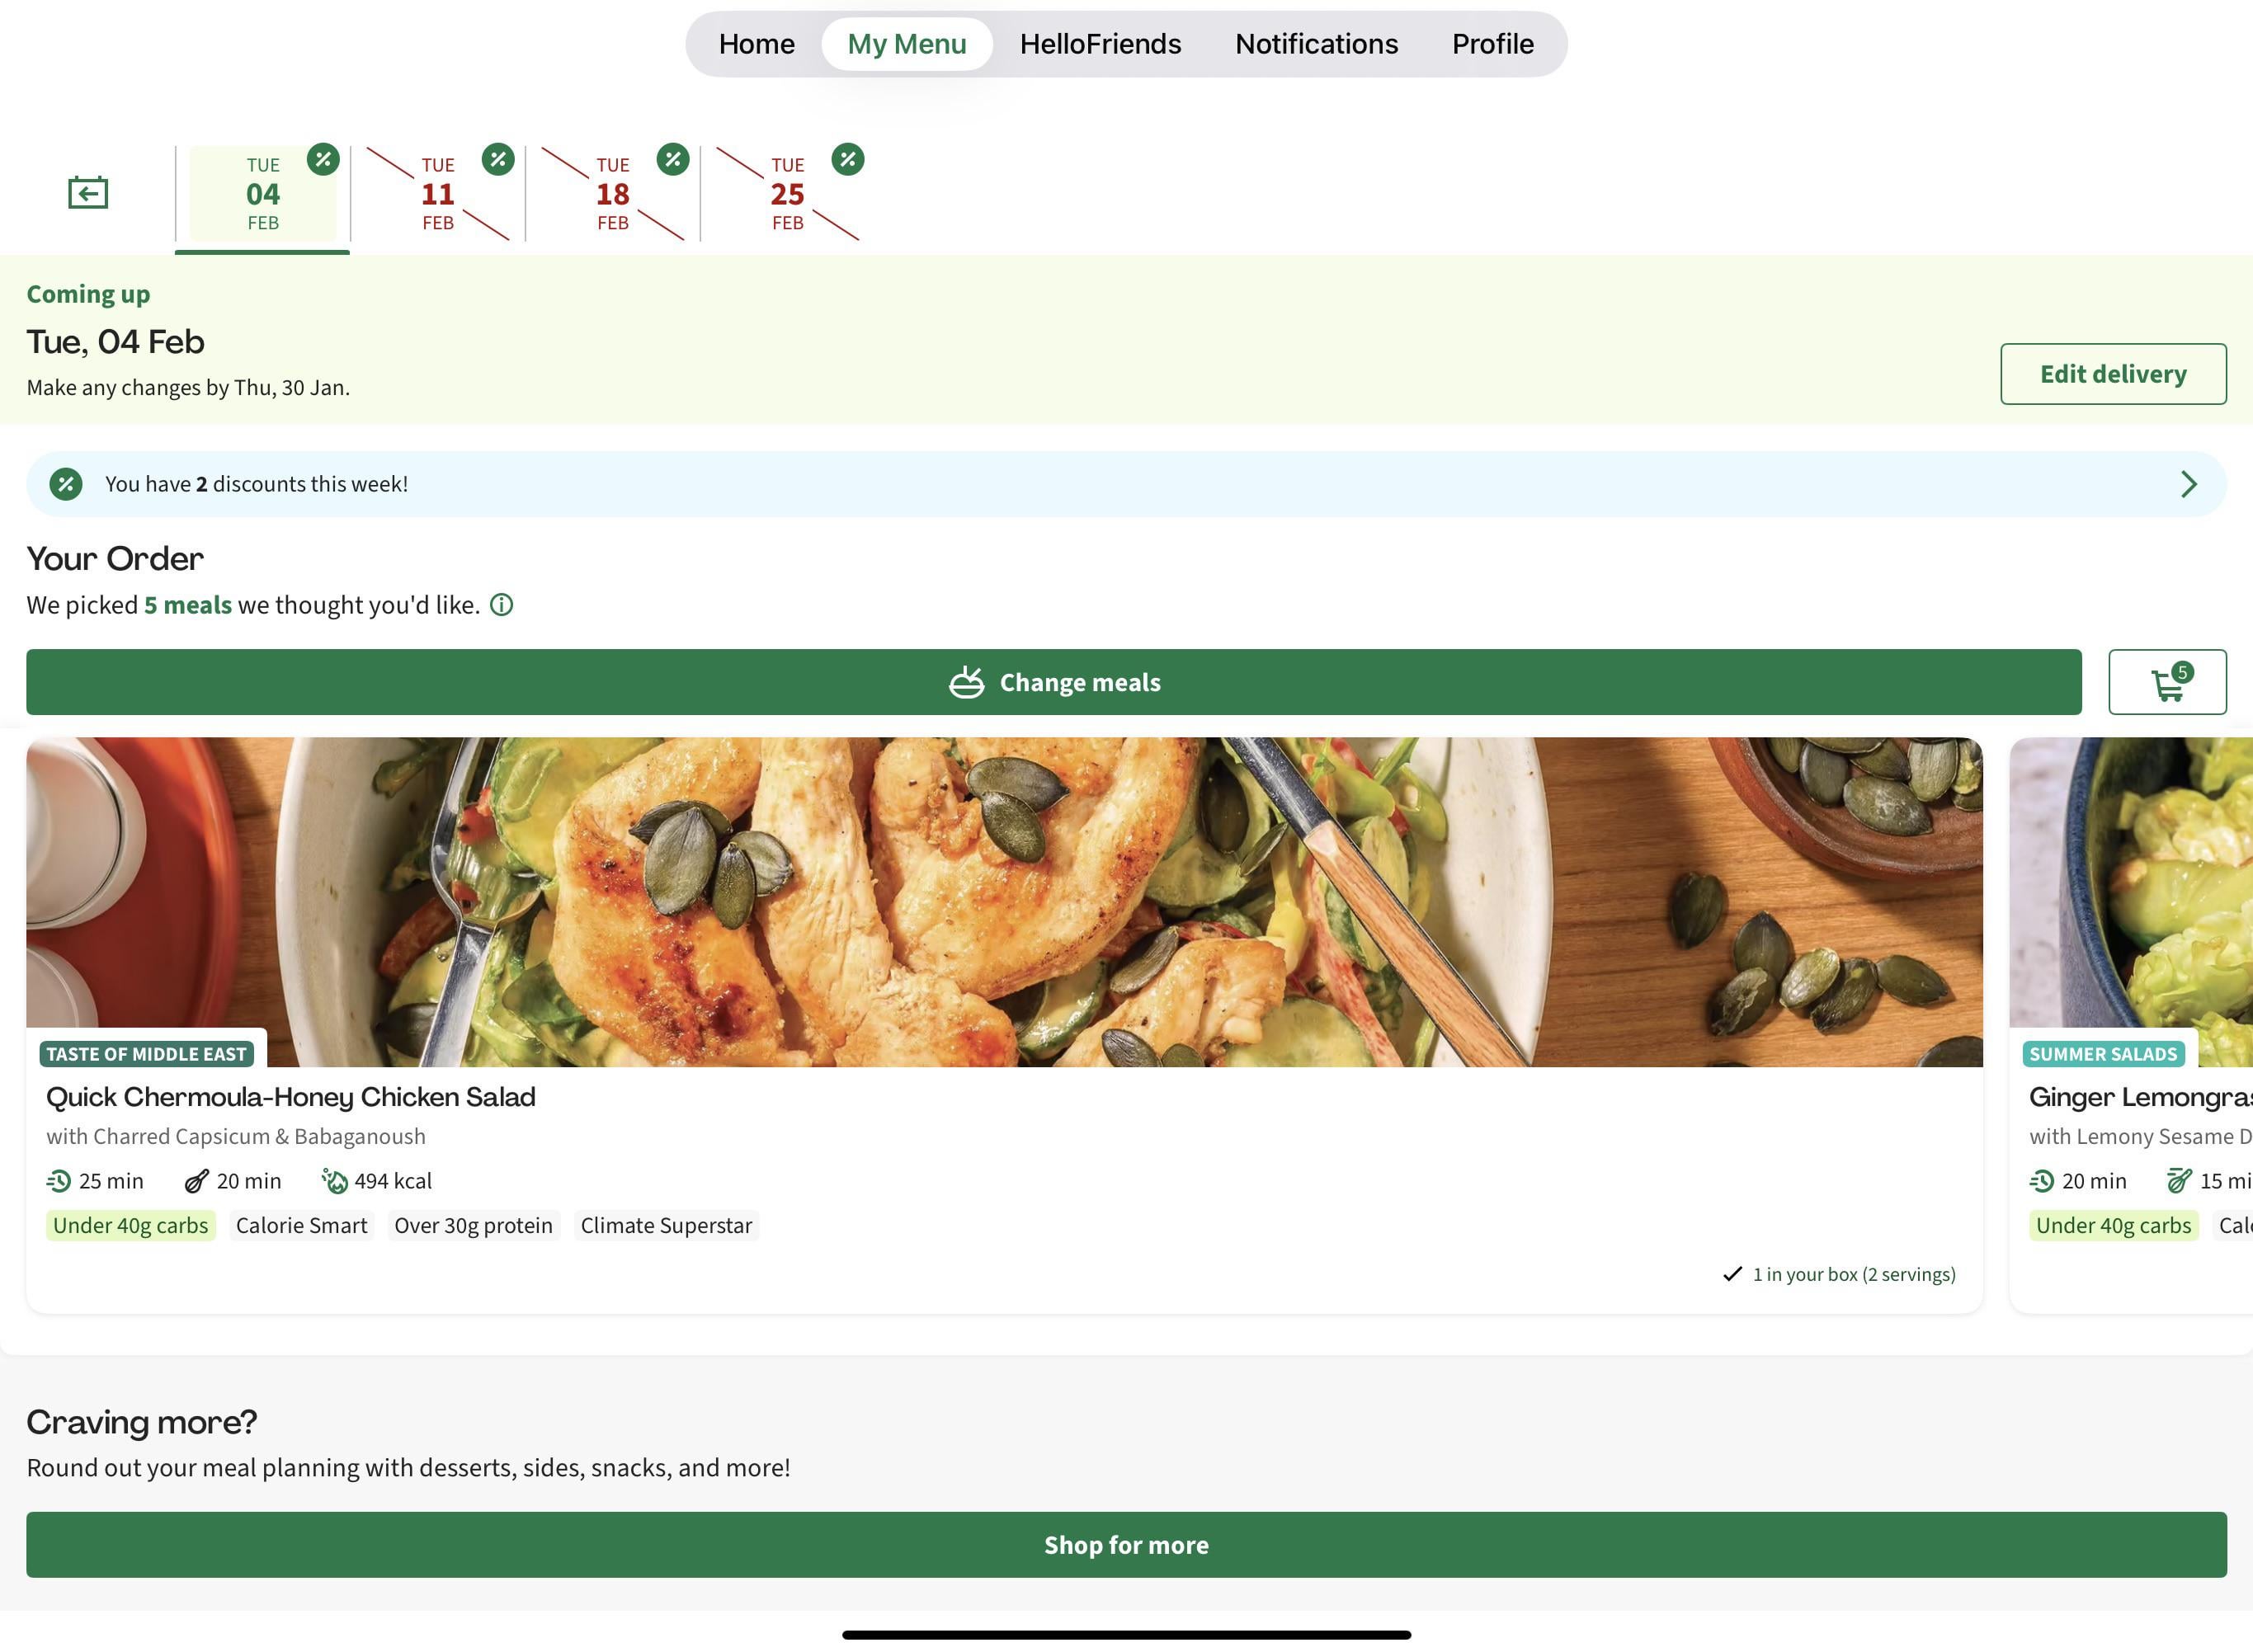
Task: Click info icon next to meals text
Action: coord(502,605)
